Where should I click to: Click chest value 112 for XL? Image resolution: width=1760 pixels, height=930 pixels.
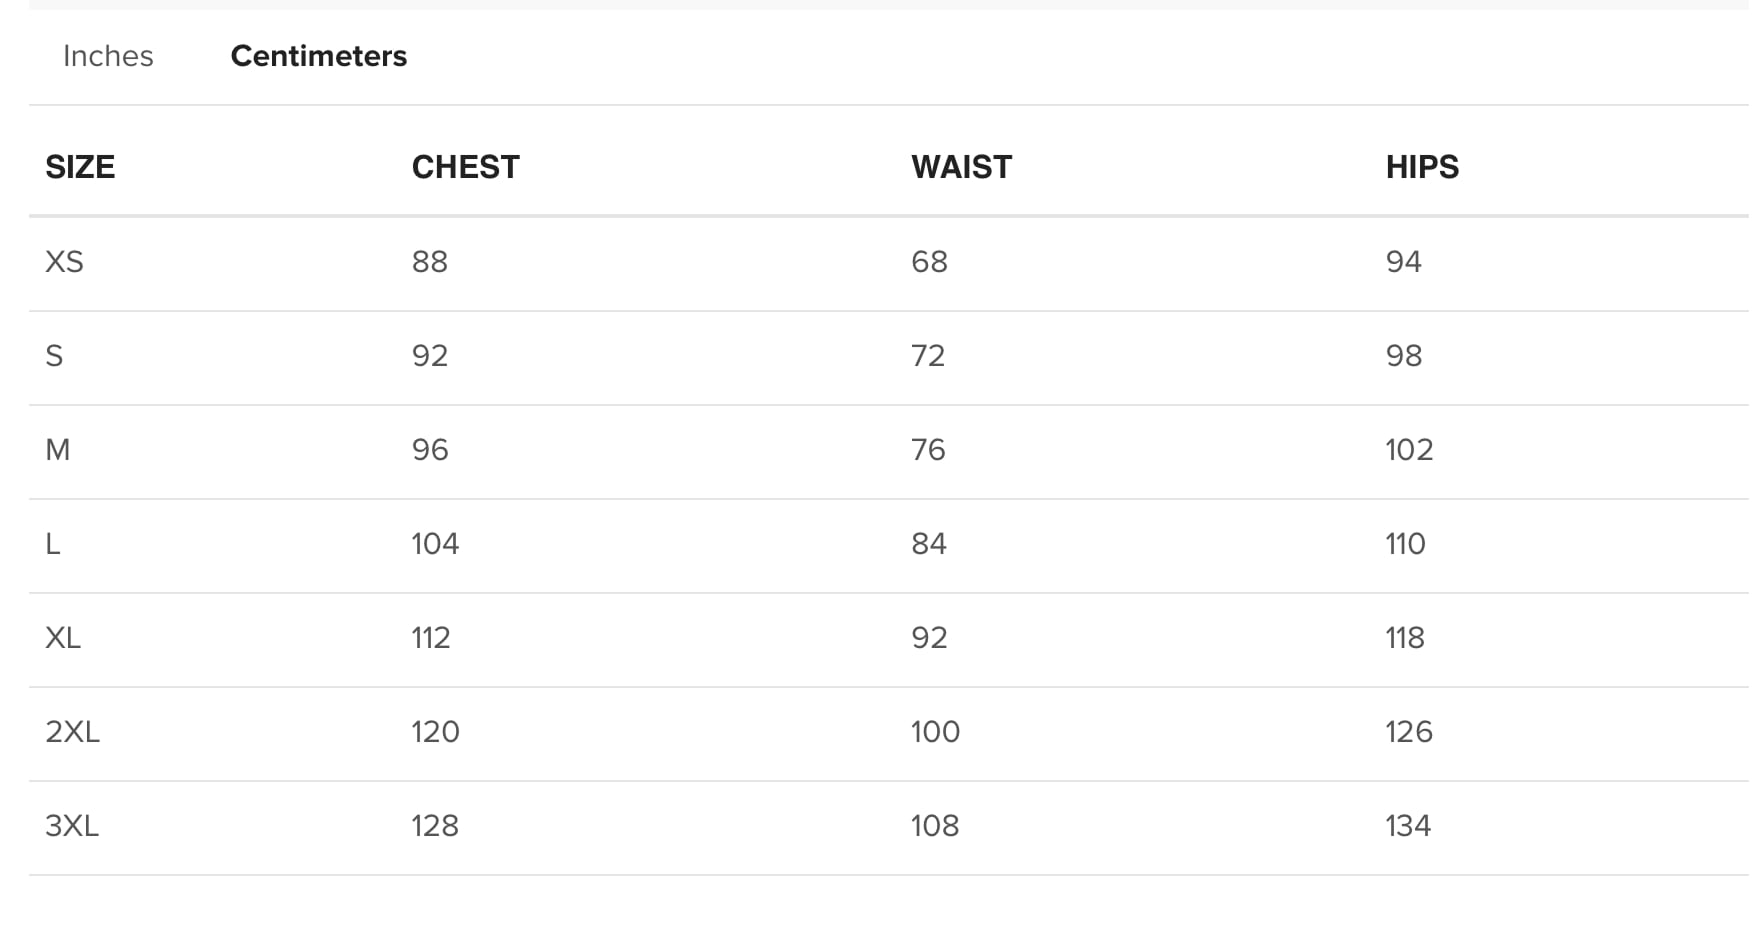431,638
